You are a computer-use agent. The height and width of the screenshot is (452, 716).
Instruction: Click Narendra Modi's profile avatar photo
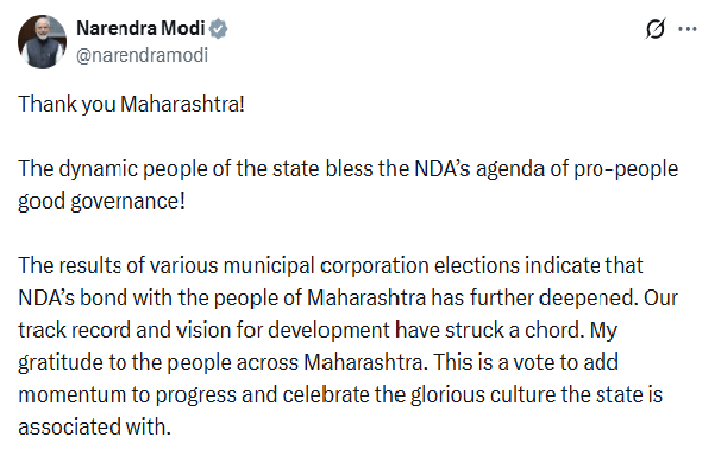pyautogui.click(x=41, y=42)
